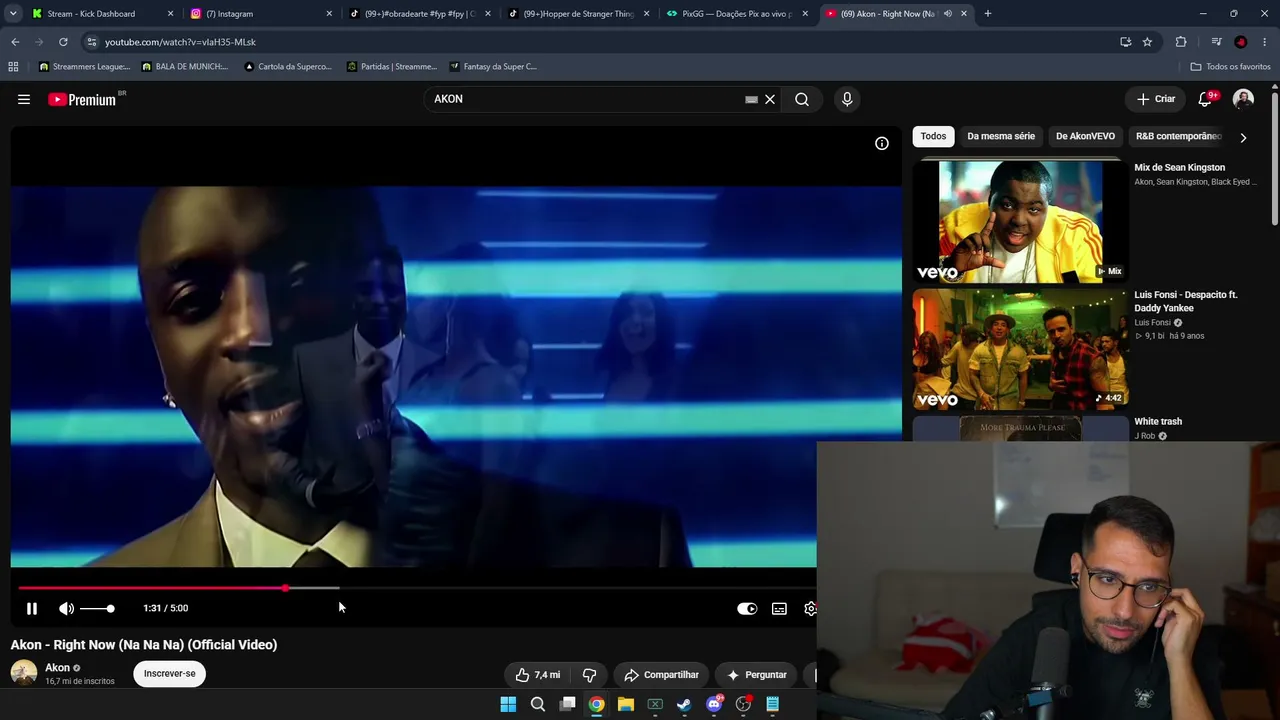Open Windows Start menu
This screenshot has width=1280, height=720.
508,704
